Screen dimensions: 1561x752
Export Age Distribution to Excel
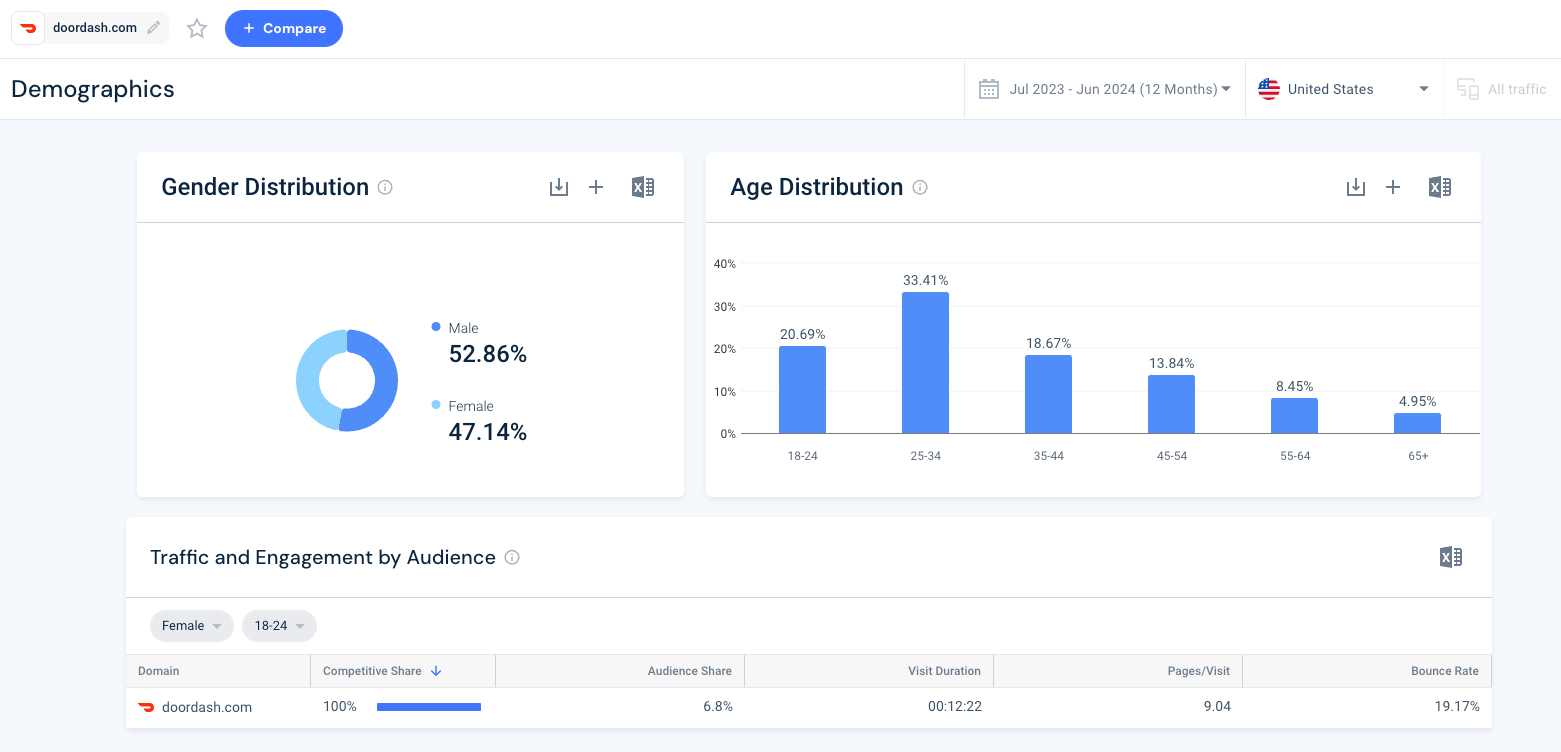[x=1440, y=187]
